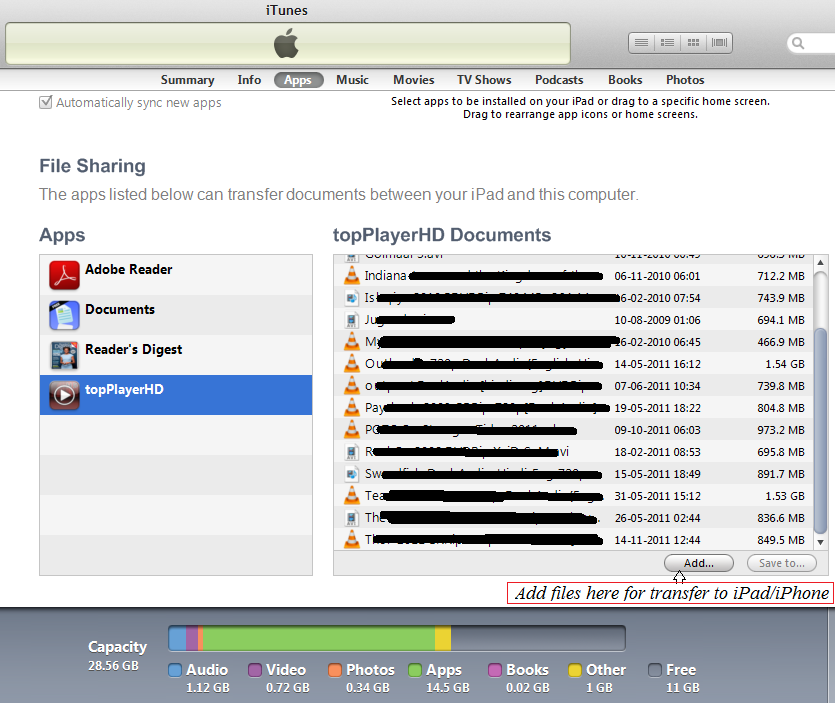835x703 pixels.
Task: Click the documents list scroll down arrow
Action: [x=821, y=542]
